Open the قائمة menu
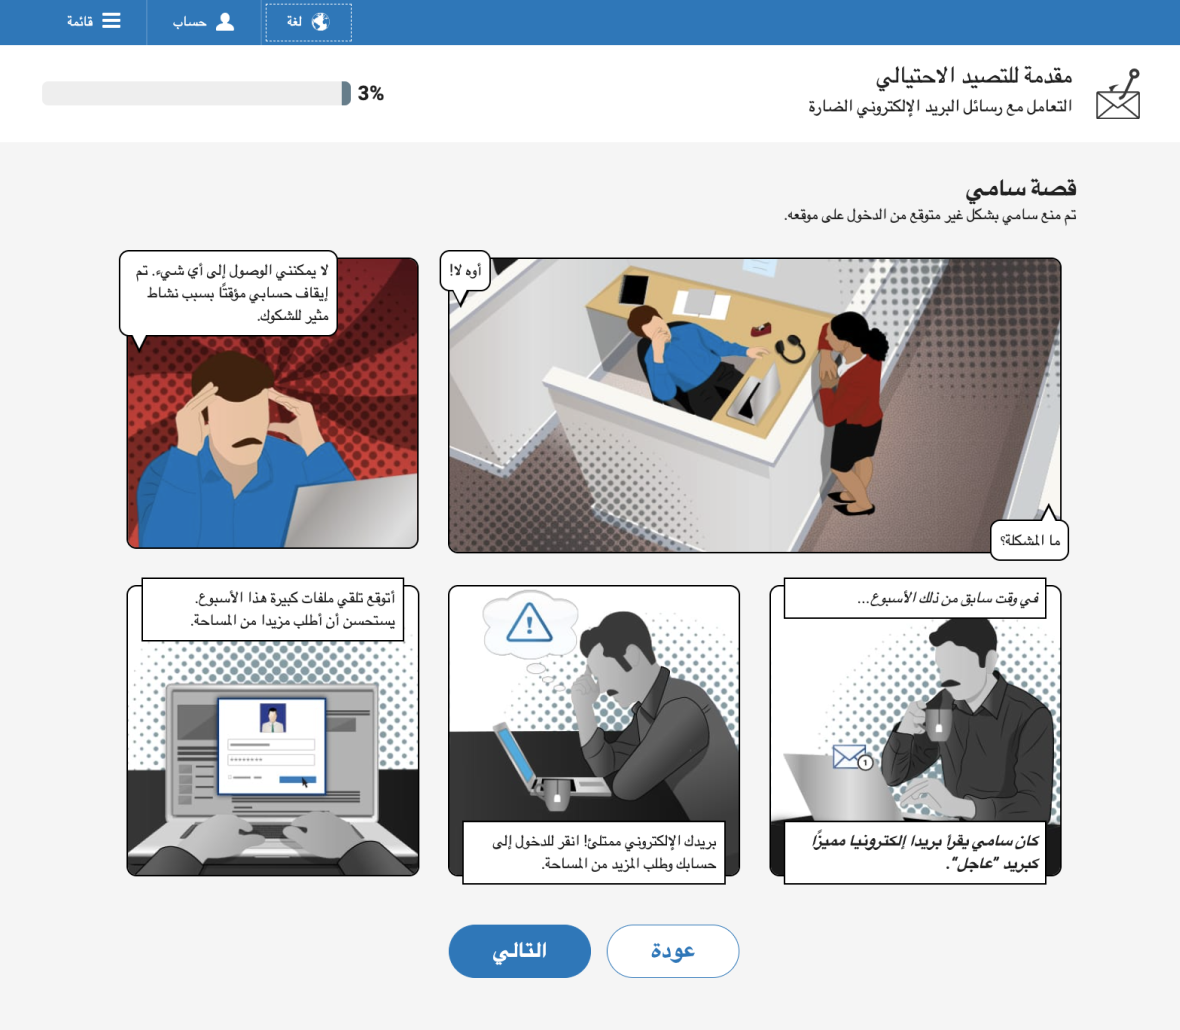 (x=93, y=22)
